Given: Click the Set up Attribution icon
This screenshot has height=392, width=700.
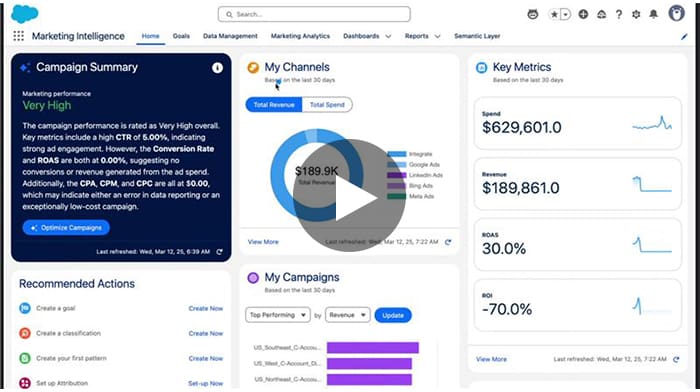Looking at the screenshot, I should click(x=25, y=383).
